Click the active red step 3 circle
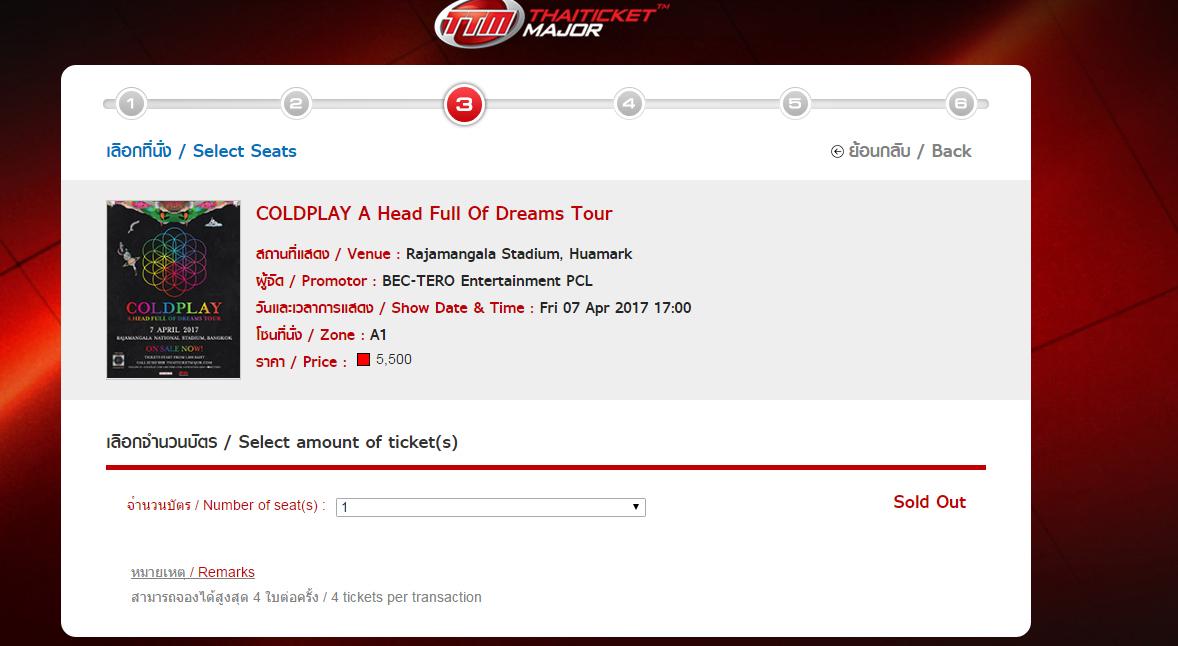 click(x=464, y=104)
